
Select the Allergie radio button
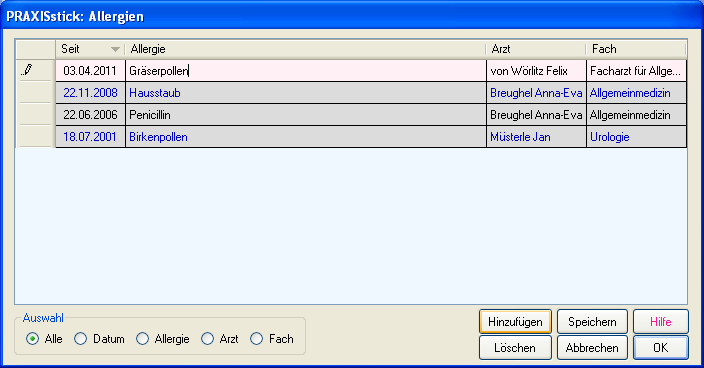coord(142,339)
